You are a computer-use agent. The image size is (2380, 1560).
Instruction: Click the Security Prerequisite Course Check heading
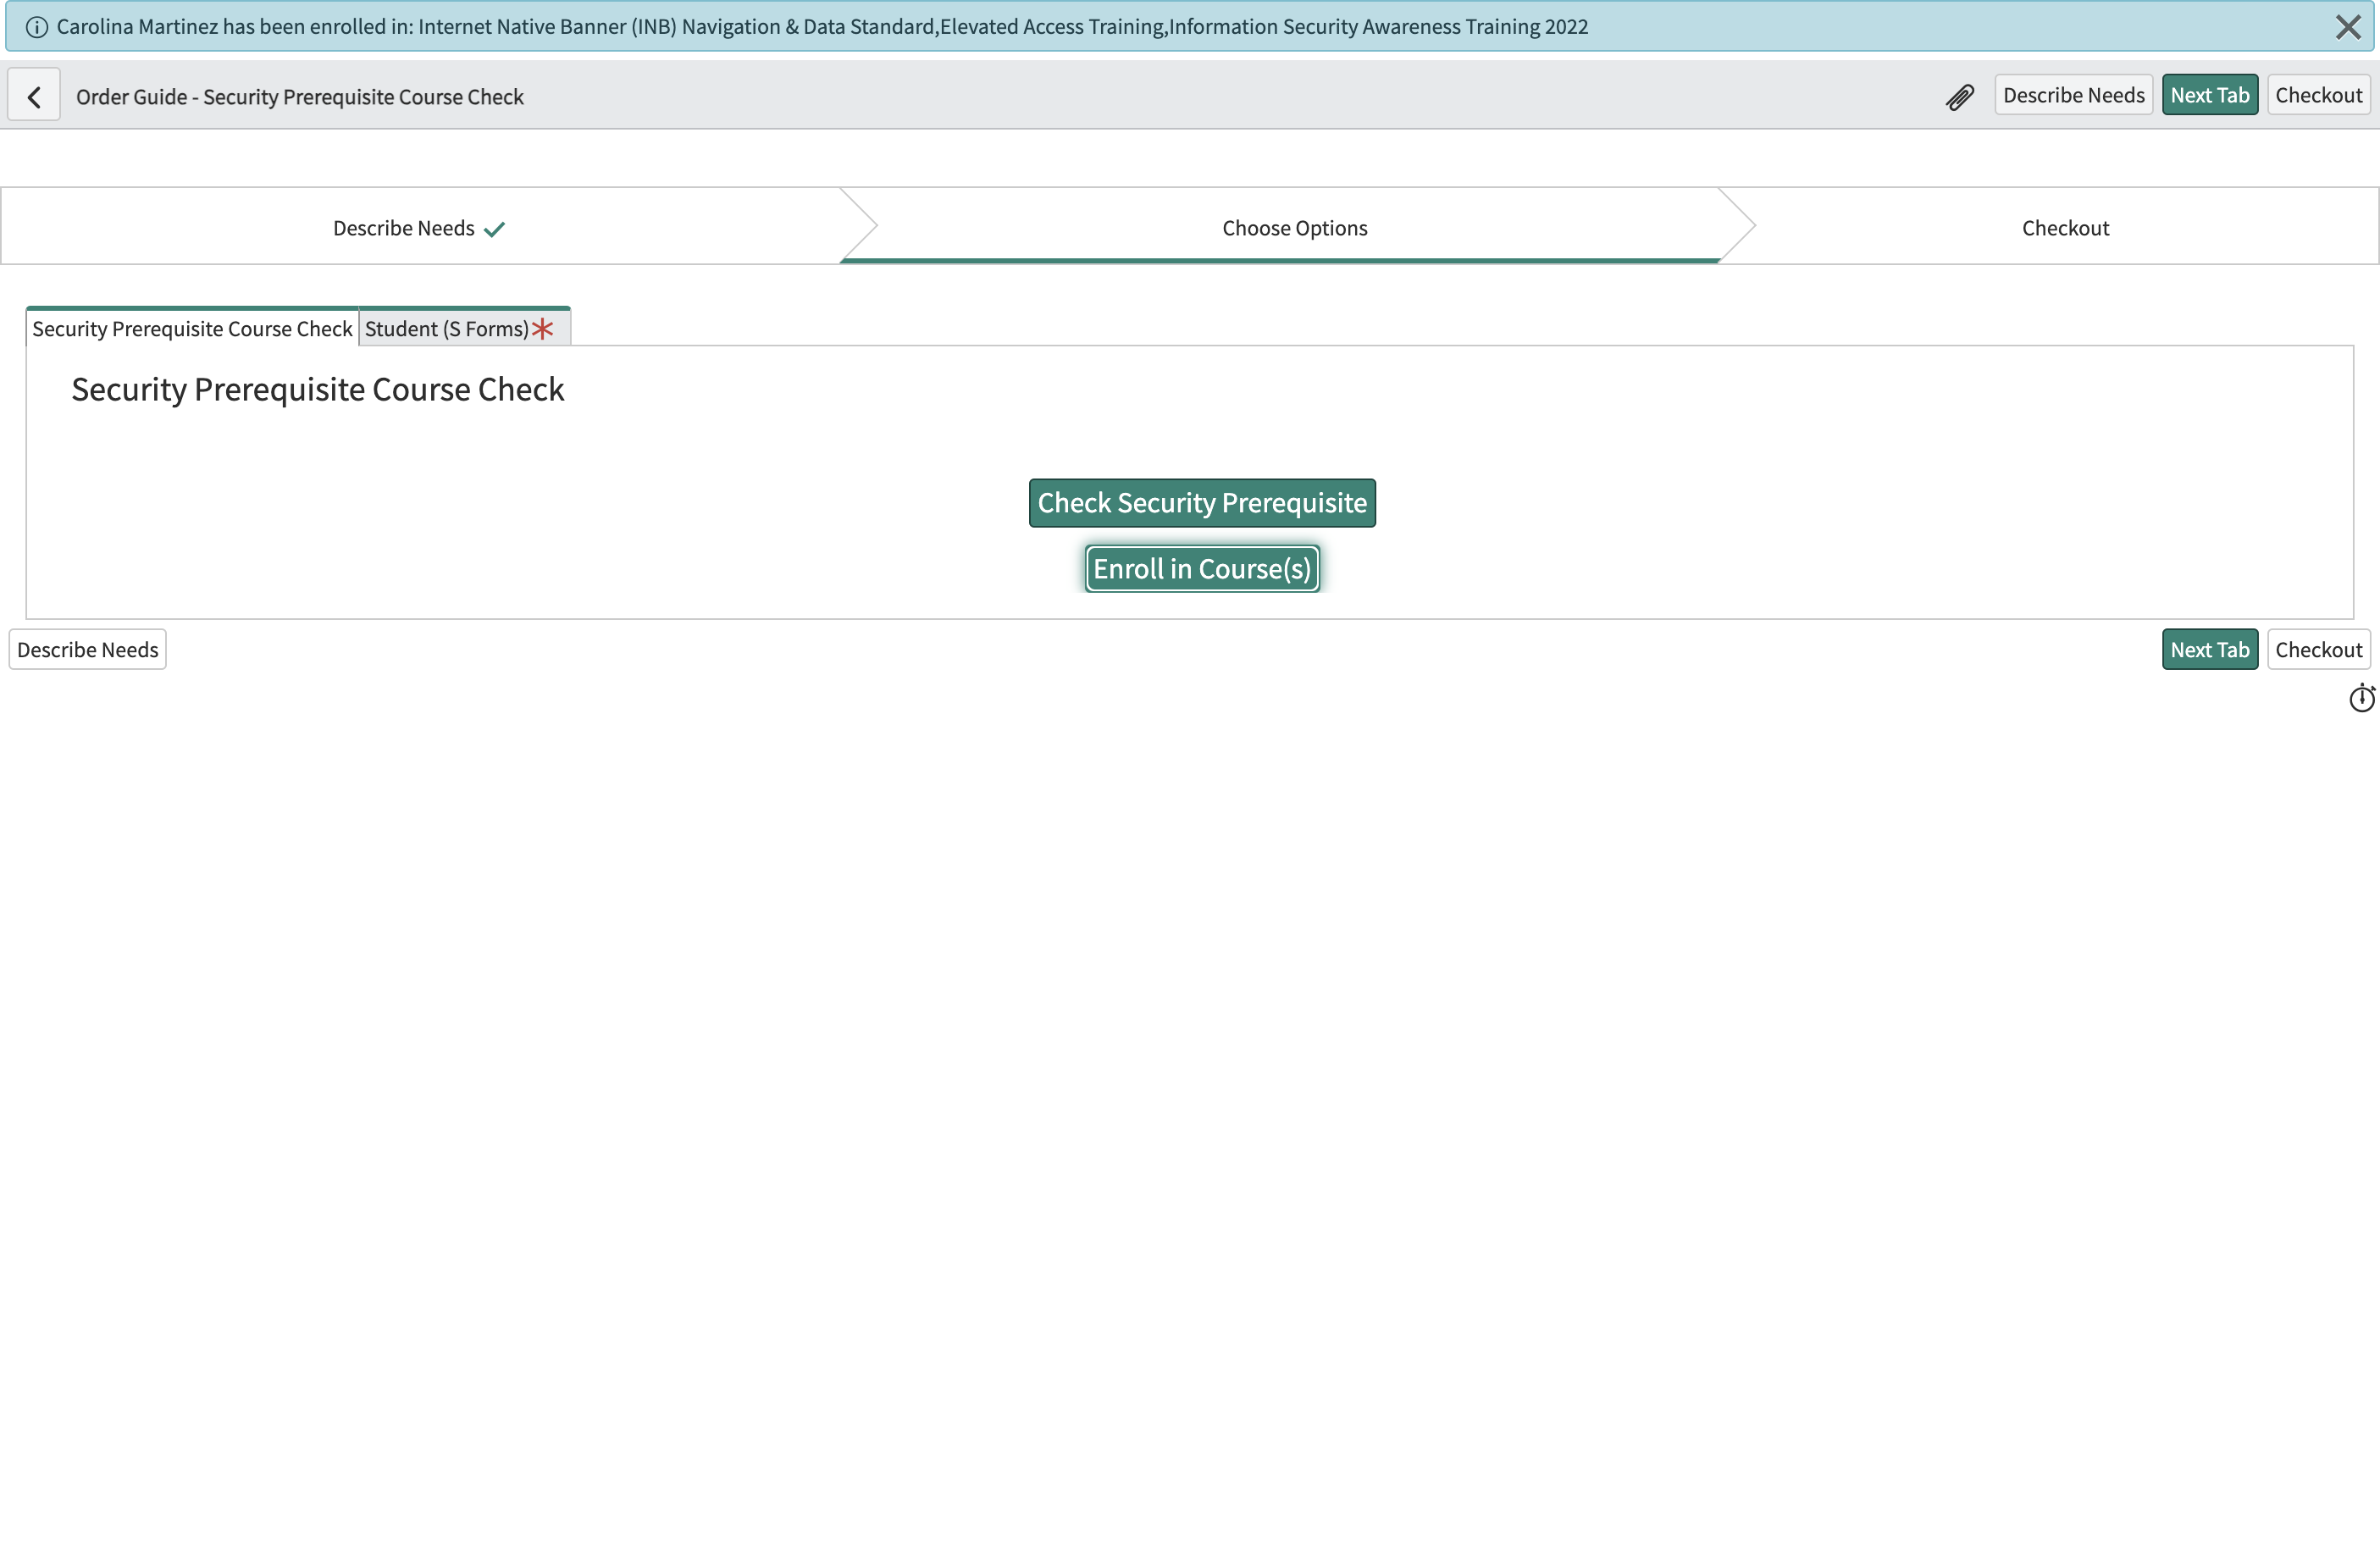318,389
